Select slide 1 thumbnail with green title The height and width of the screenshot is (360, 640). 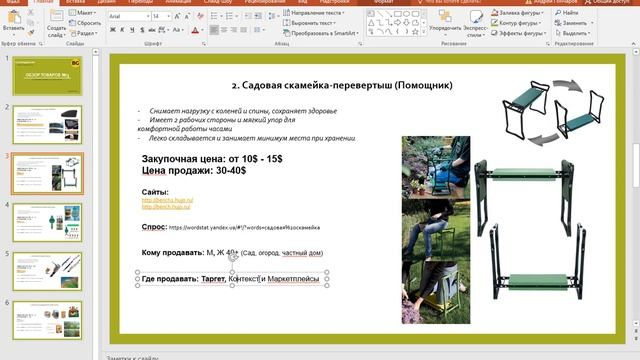(x=47, y=76)
